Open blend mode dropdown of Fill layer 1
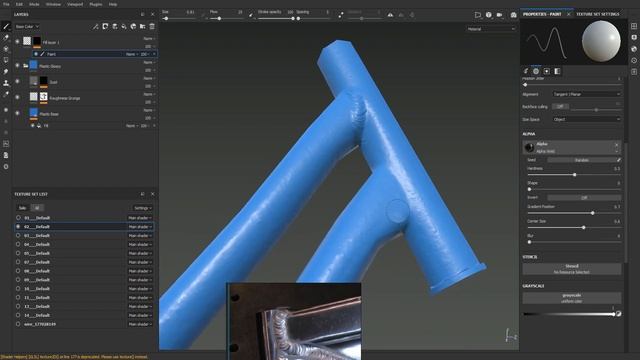The image size is (640, 360). (149, 39)
